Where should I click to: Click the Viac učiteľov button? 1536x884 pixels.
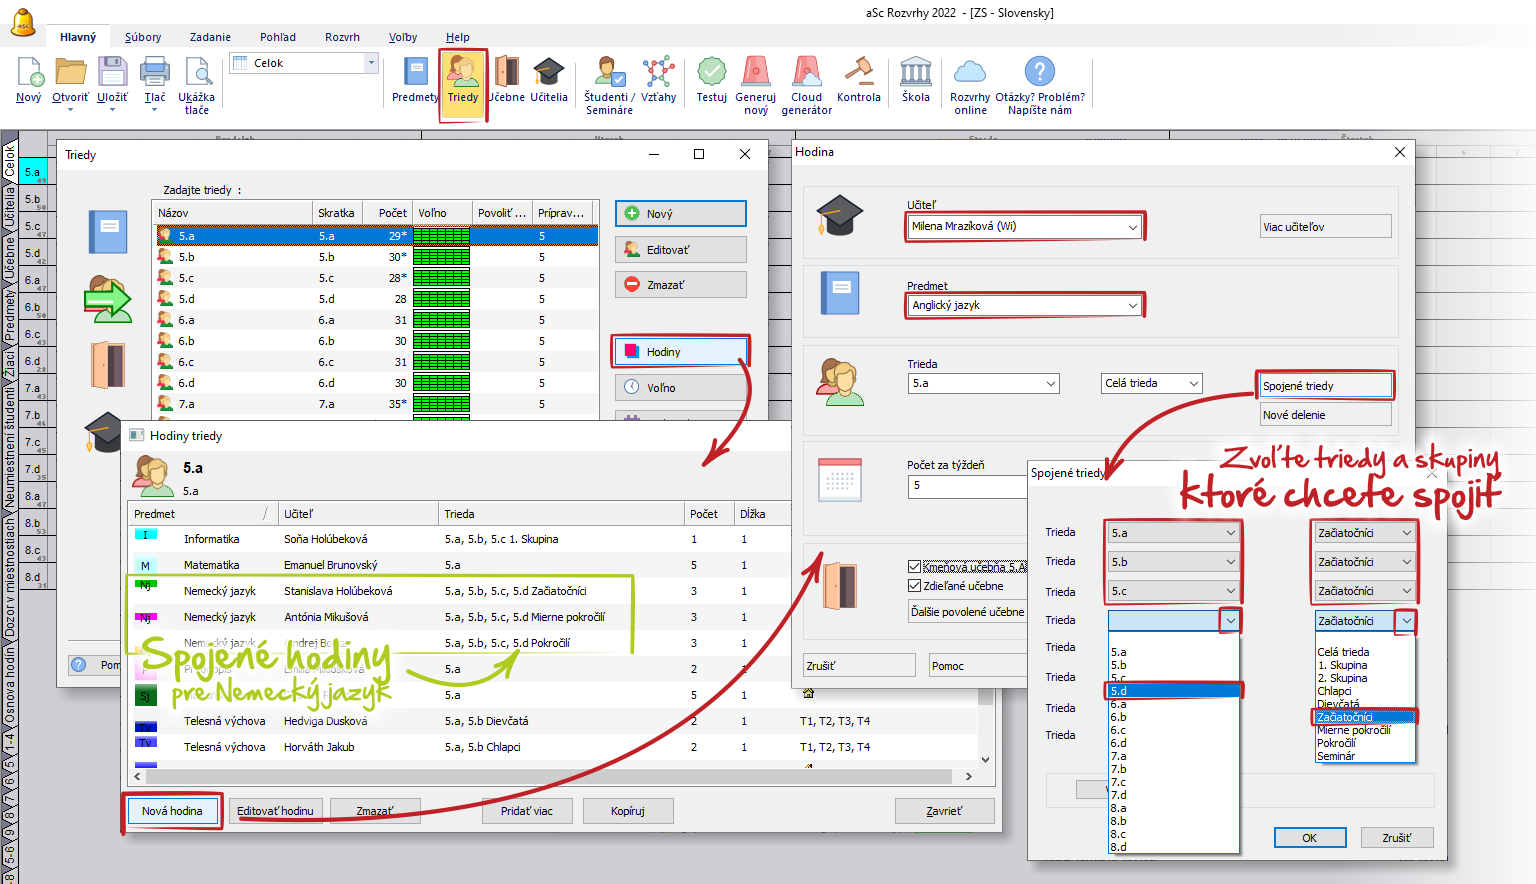pyautogui.click(x=1325, y=227)
